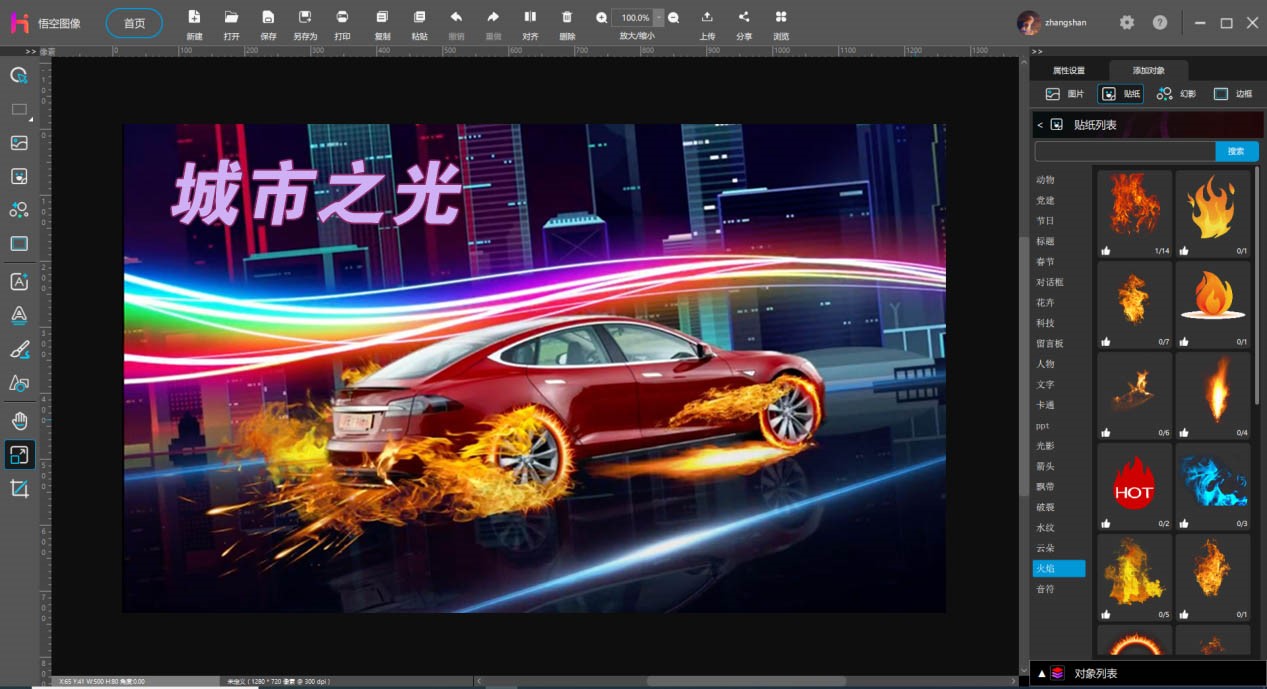
Task: Select the brush paint tool
Action: coord(19,349)
